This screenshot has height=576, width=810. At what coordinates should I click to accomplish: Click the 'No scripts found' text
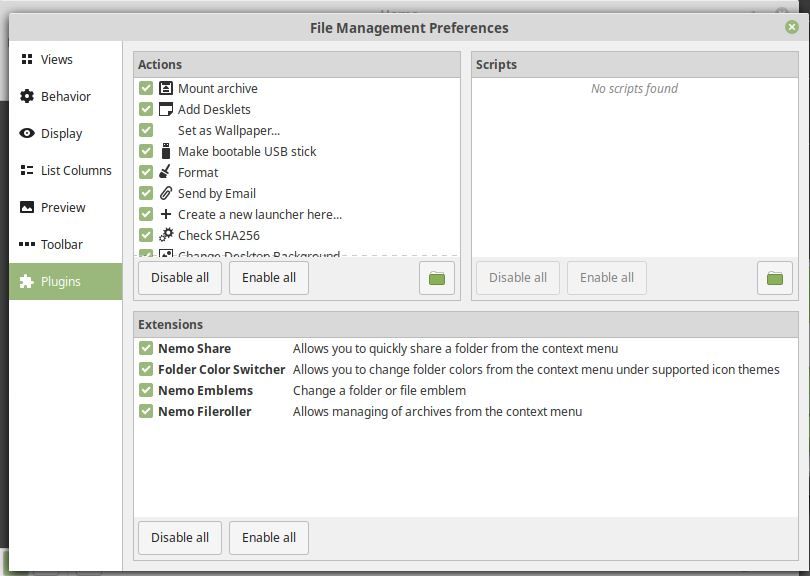coord(634,89)
